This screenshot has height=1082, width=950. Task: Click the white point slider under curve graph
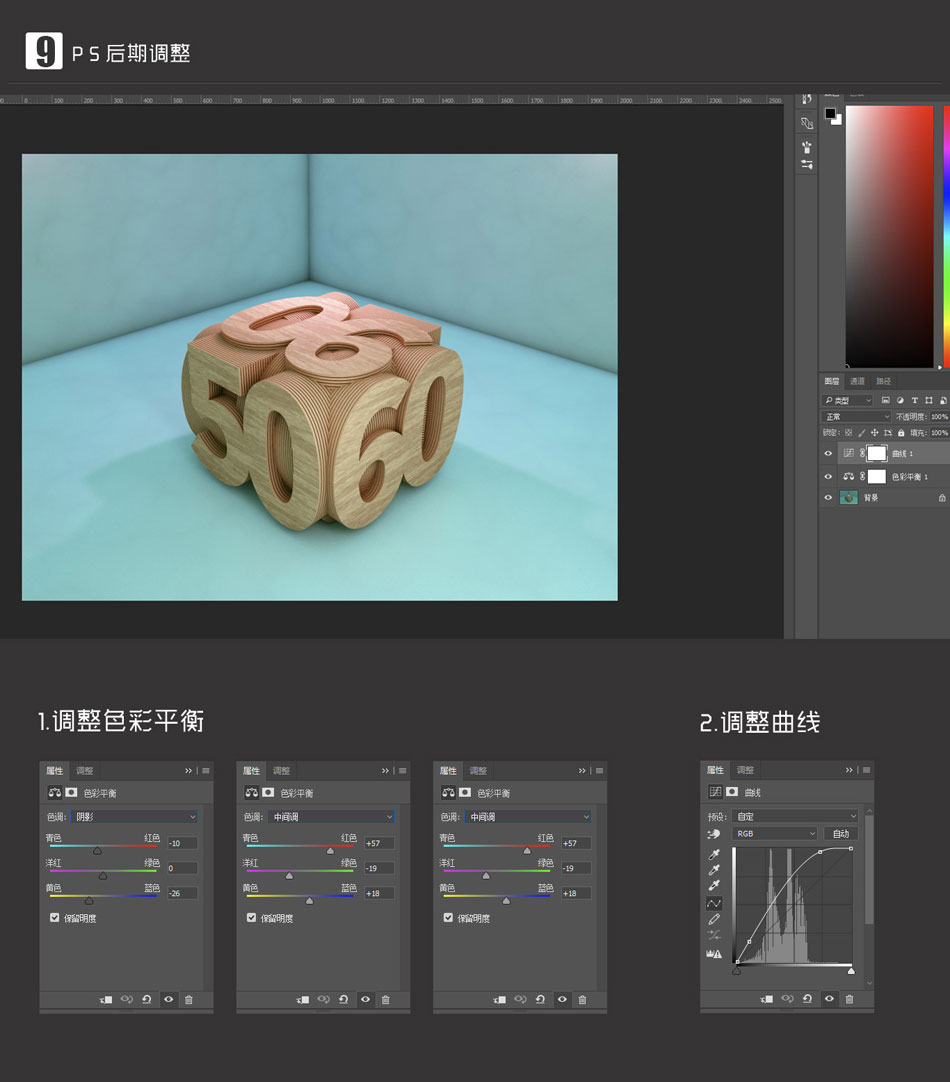851,971
